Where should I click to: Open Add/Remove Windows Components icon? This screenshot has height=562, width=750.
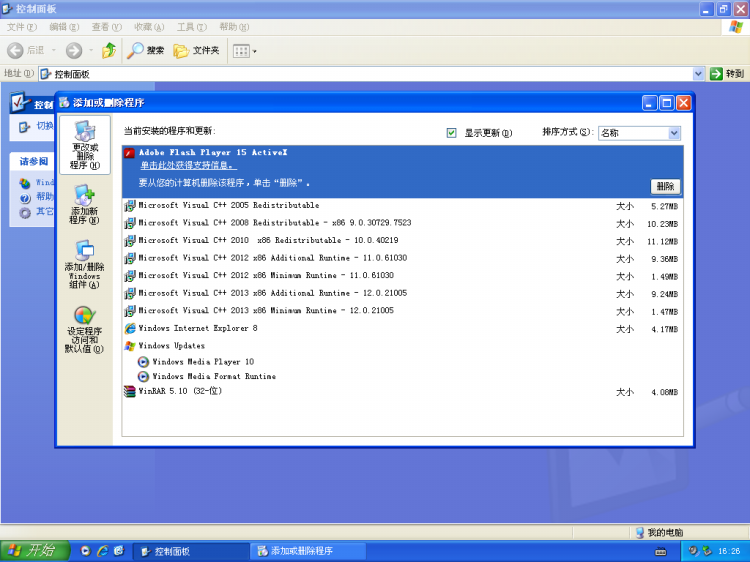coord(85,264)
